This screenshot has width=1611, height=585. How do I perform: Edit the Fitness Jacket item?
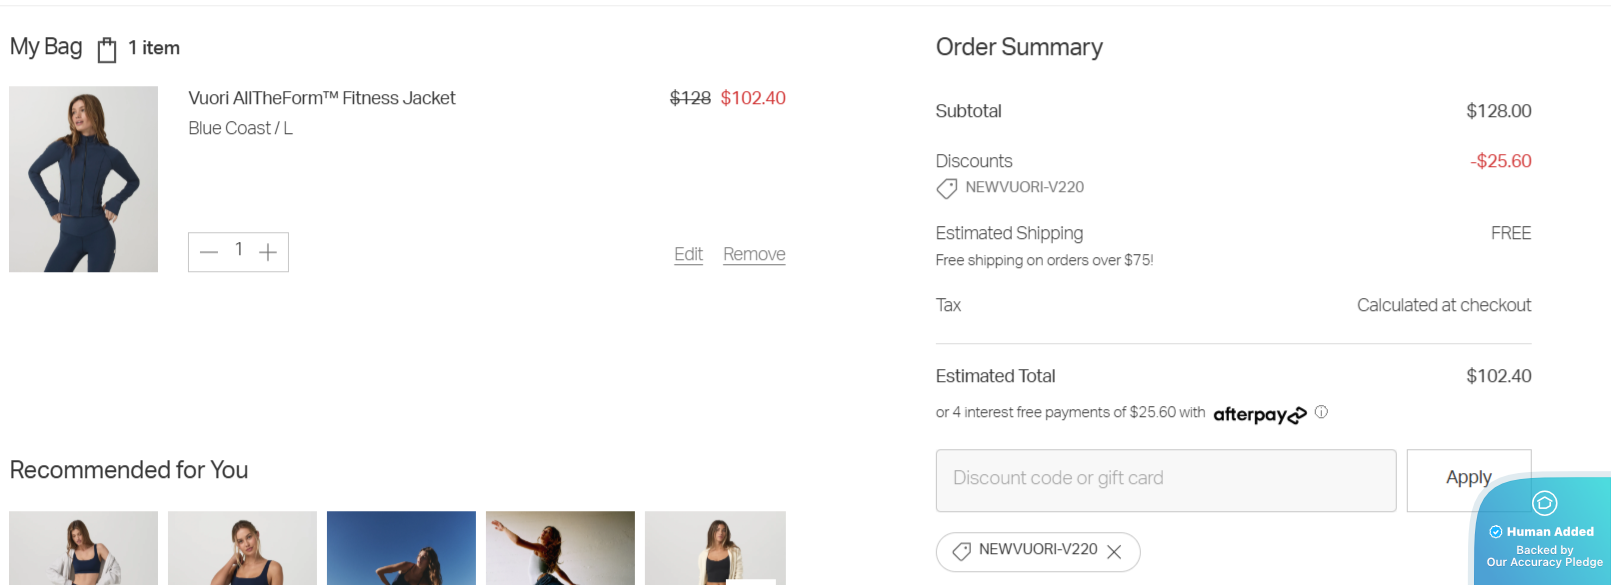click(688, 254)
